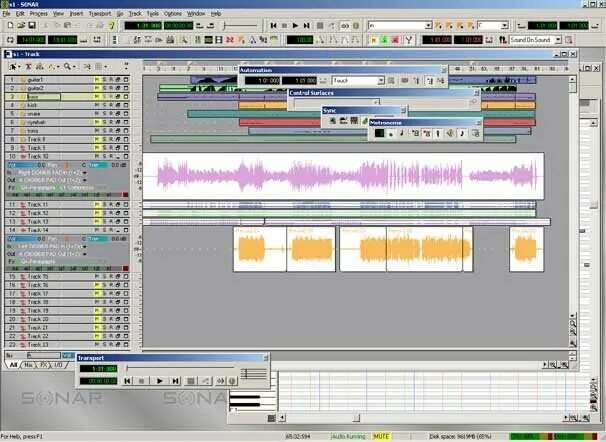The width and height of the screenshot is (606, 442).
Task: Rewind to start in the main toolbar
Action: (273, 26)
